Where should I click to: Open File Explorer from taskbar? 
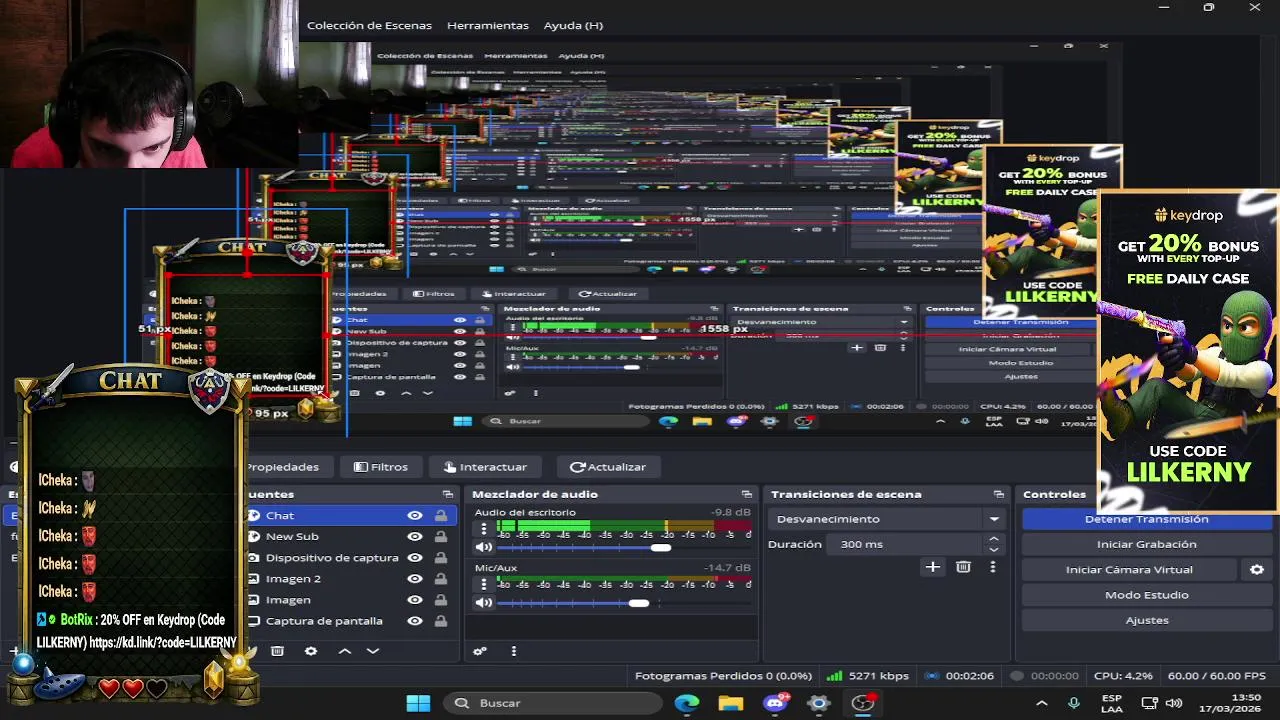click(x=731, y=703)
